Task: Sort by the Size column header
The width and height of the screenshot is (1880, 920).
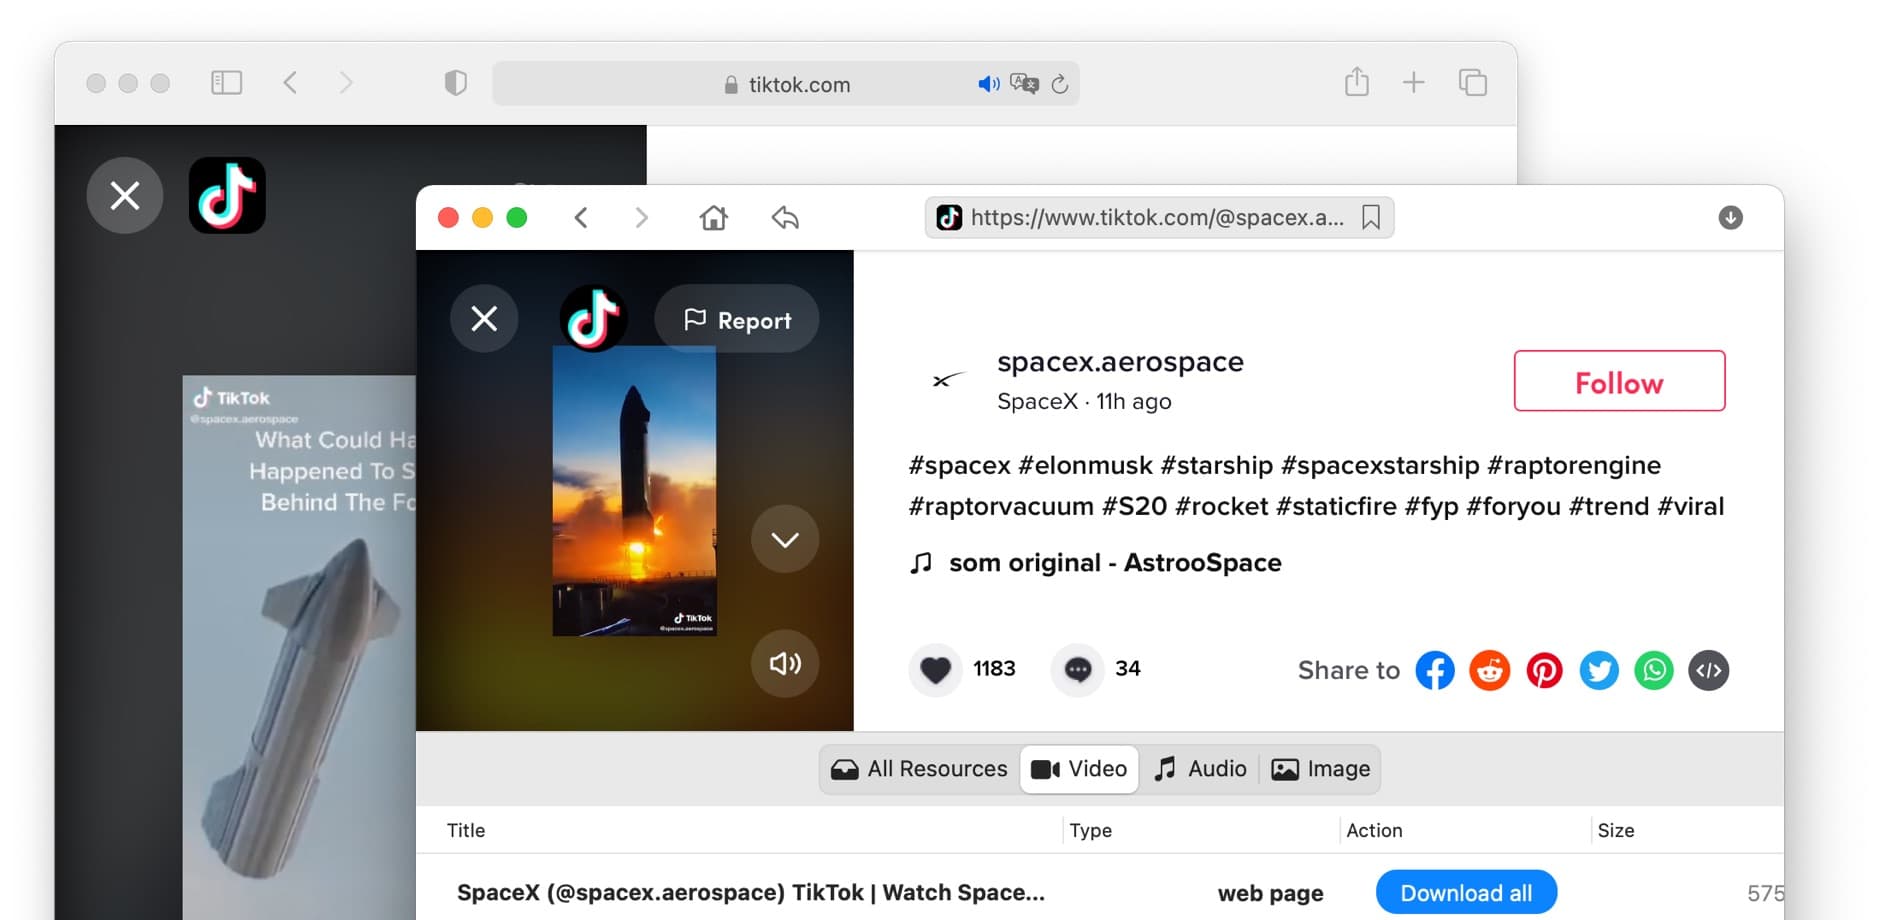Action: pyautogui.click(x=1616, y=830)
